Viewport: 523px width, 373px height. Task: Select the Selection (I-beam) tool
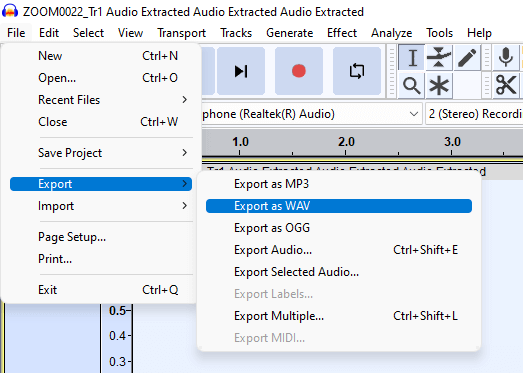tap(412, 57)
